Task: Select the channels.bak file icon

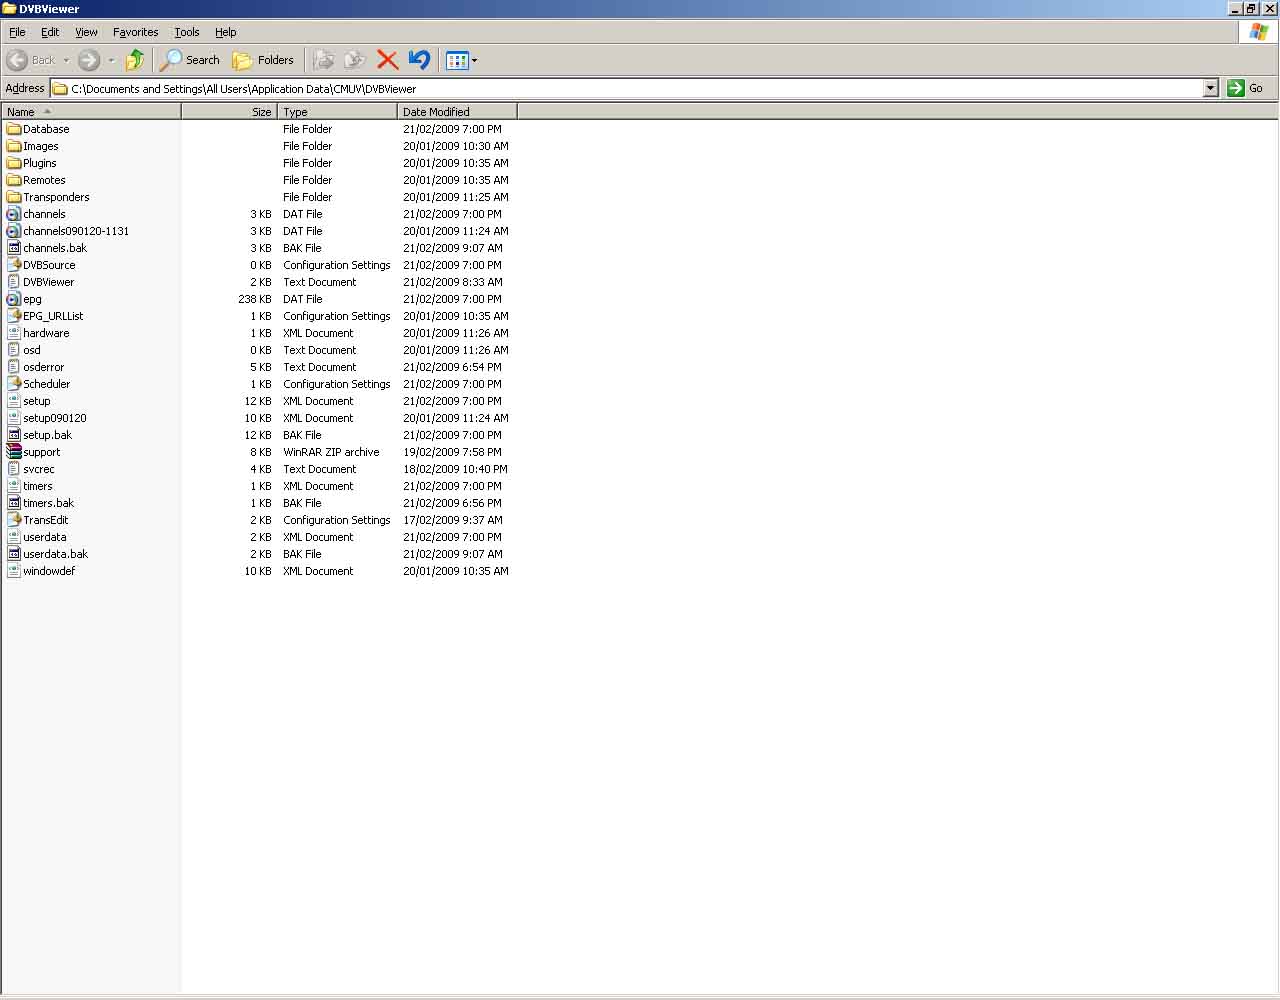Action: [x=14, y=248]
